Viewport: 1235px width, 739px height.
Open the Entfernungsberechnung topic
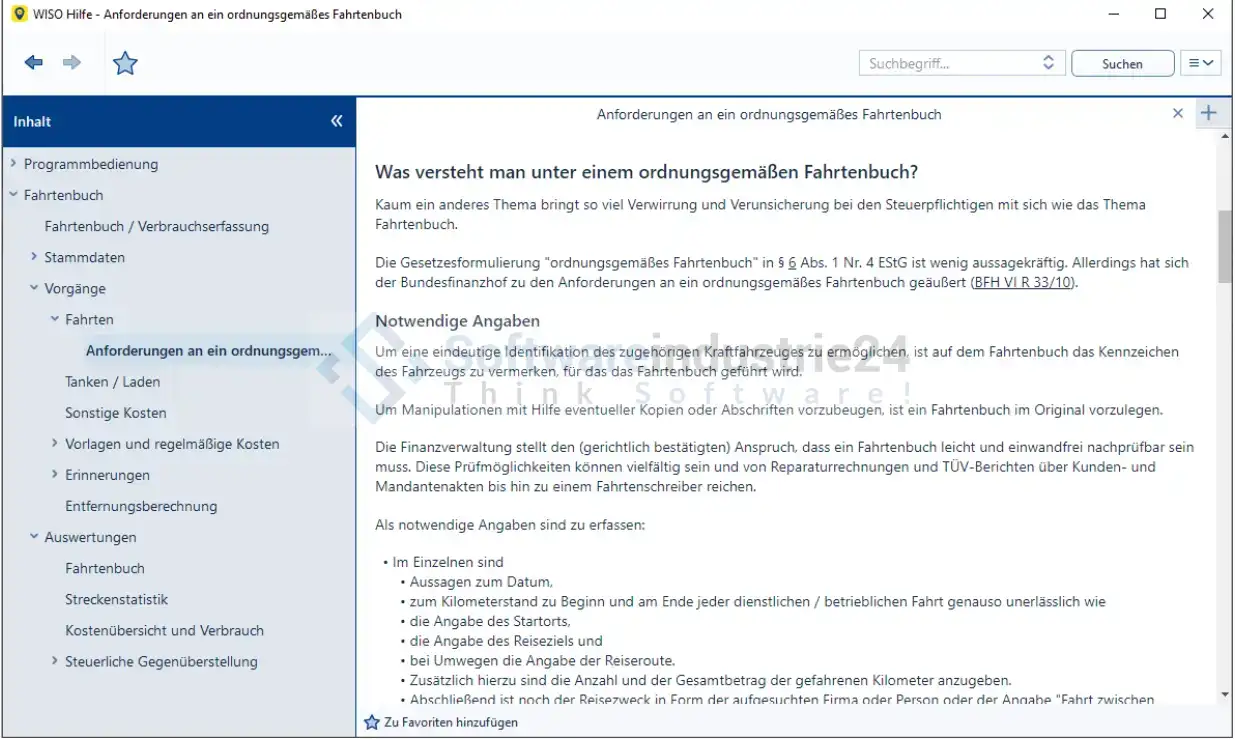tap(141, 506)
